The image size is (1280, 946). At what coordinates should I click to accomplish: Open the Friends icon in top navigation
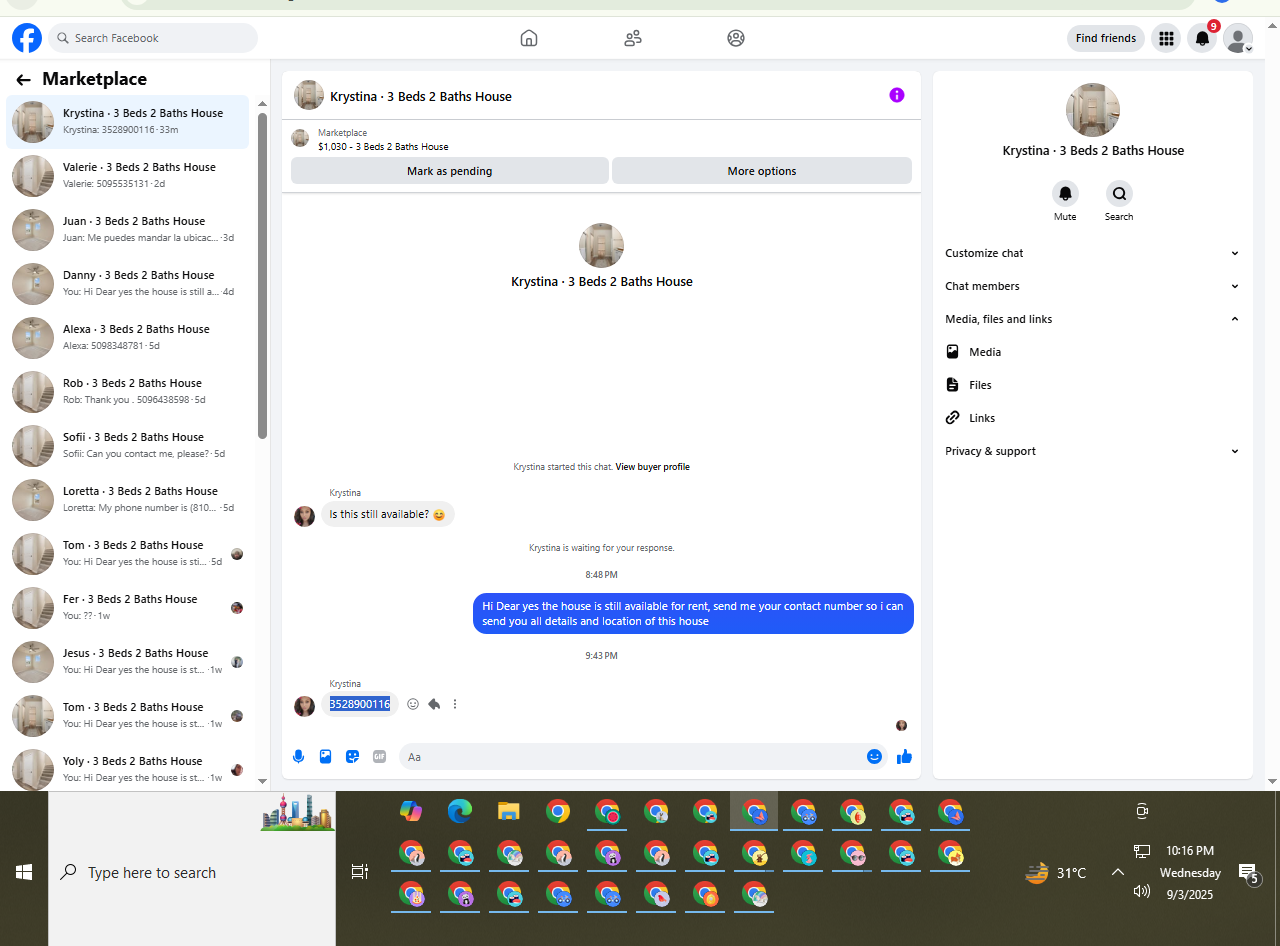click(x=633, y=38)
